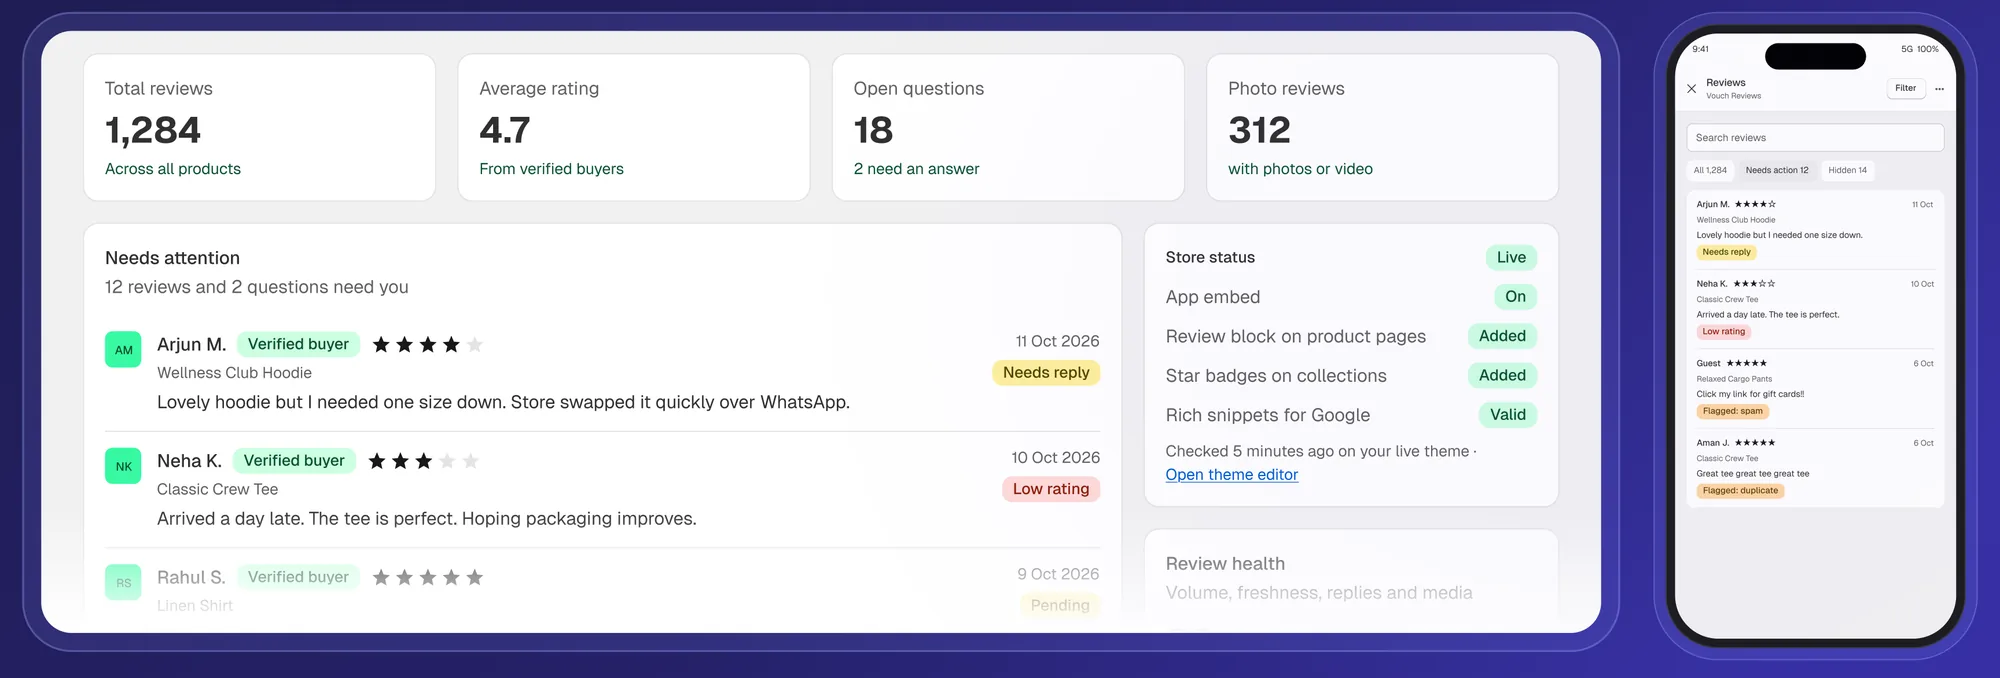Click the Added badge for Star badges on collections

(x=1502, y=375)
